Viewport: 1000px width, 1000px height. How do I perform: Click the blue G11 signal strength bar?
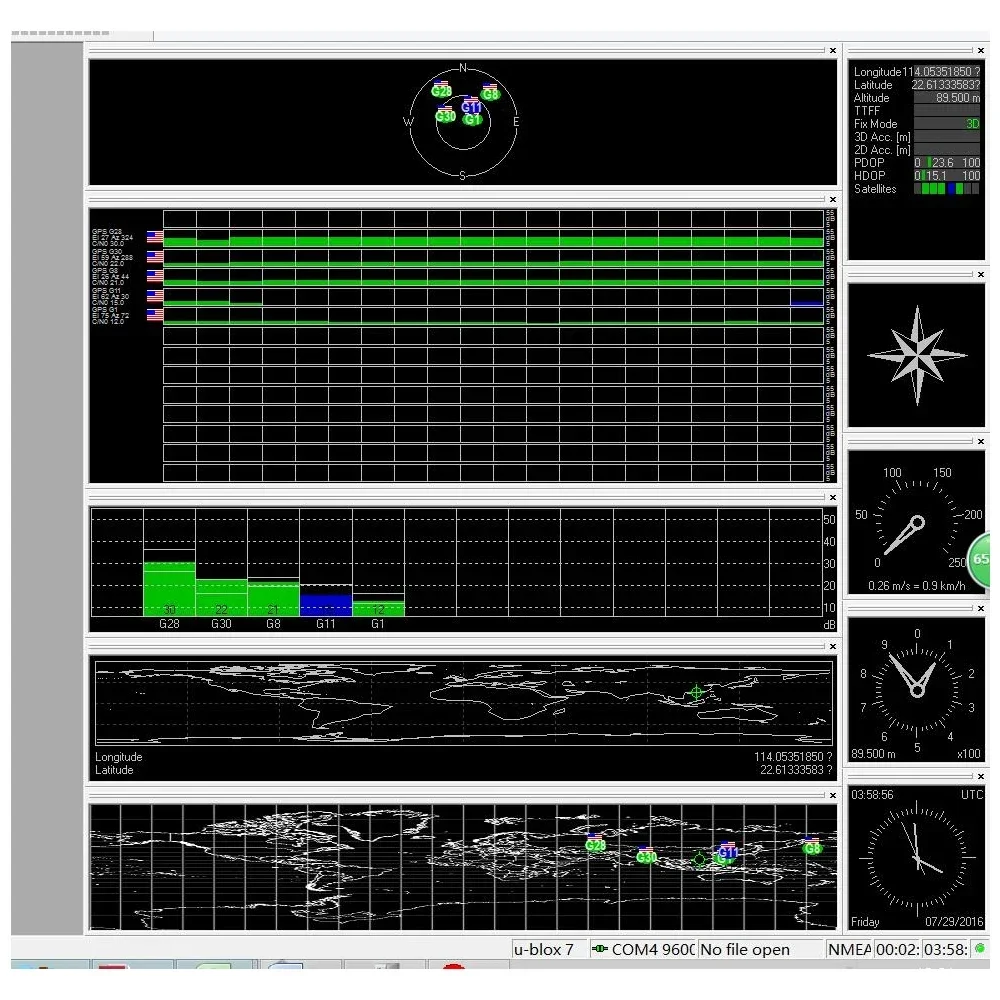(x=326, y=604)
